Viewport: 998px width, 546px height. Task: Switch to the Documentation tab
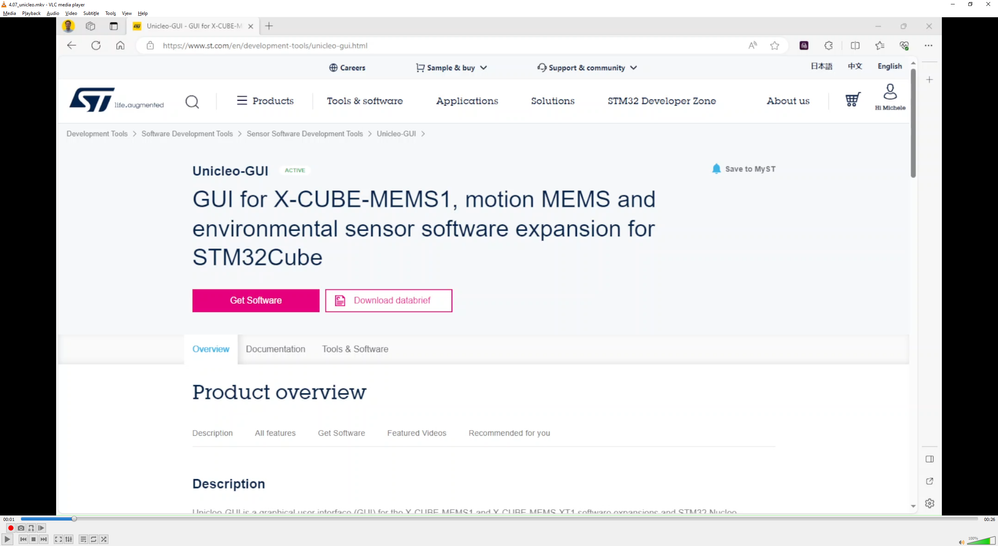[276, 349]
